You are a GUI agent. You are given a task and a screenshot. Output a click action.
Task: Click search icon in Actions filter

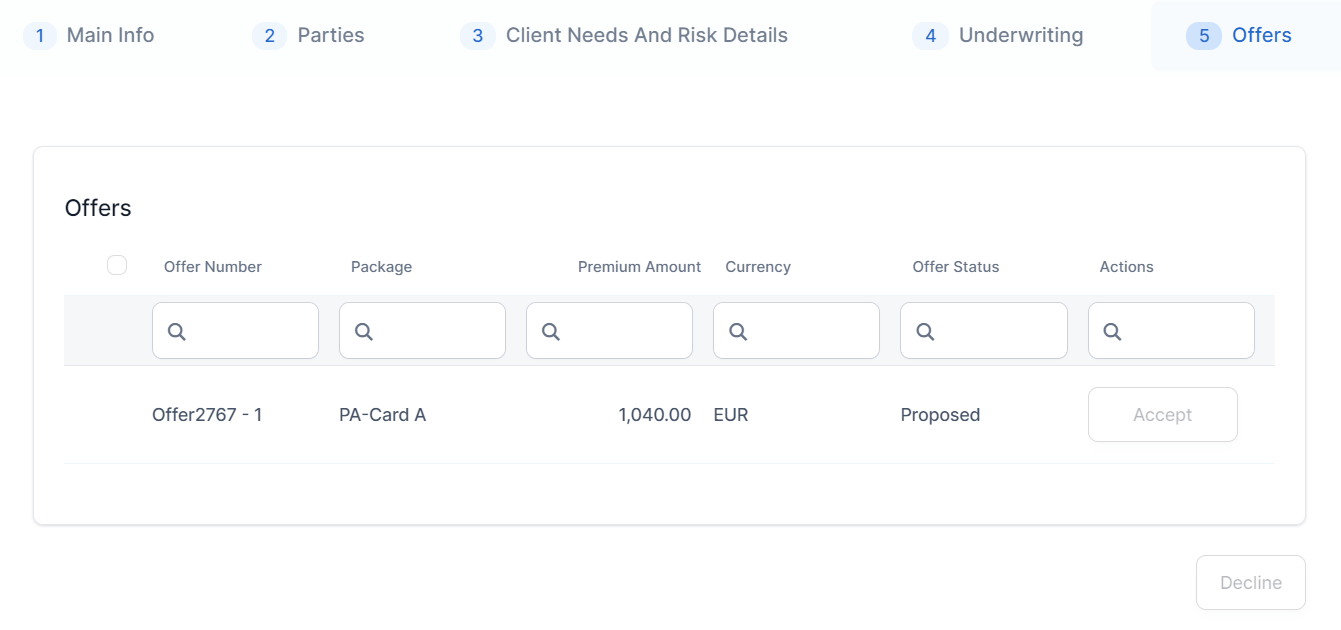click(x=1112, y=332)
